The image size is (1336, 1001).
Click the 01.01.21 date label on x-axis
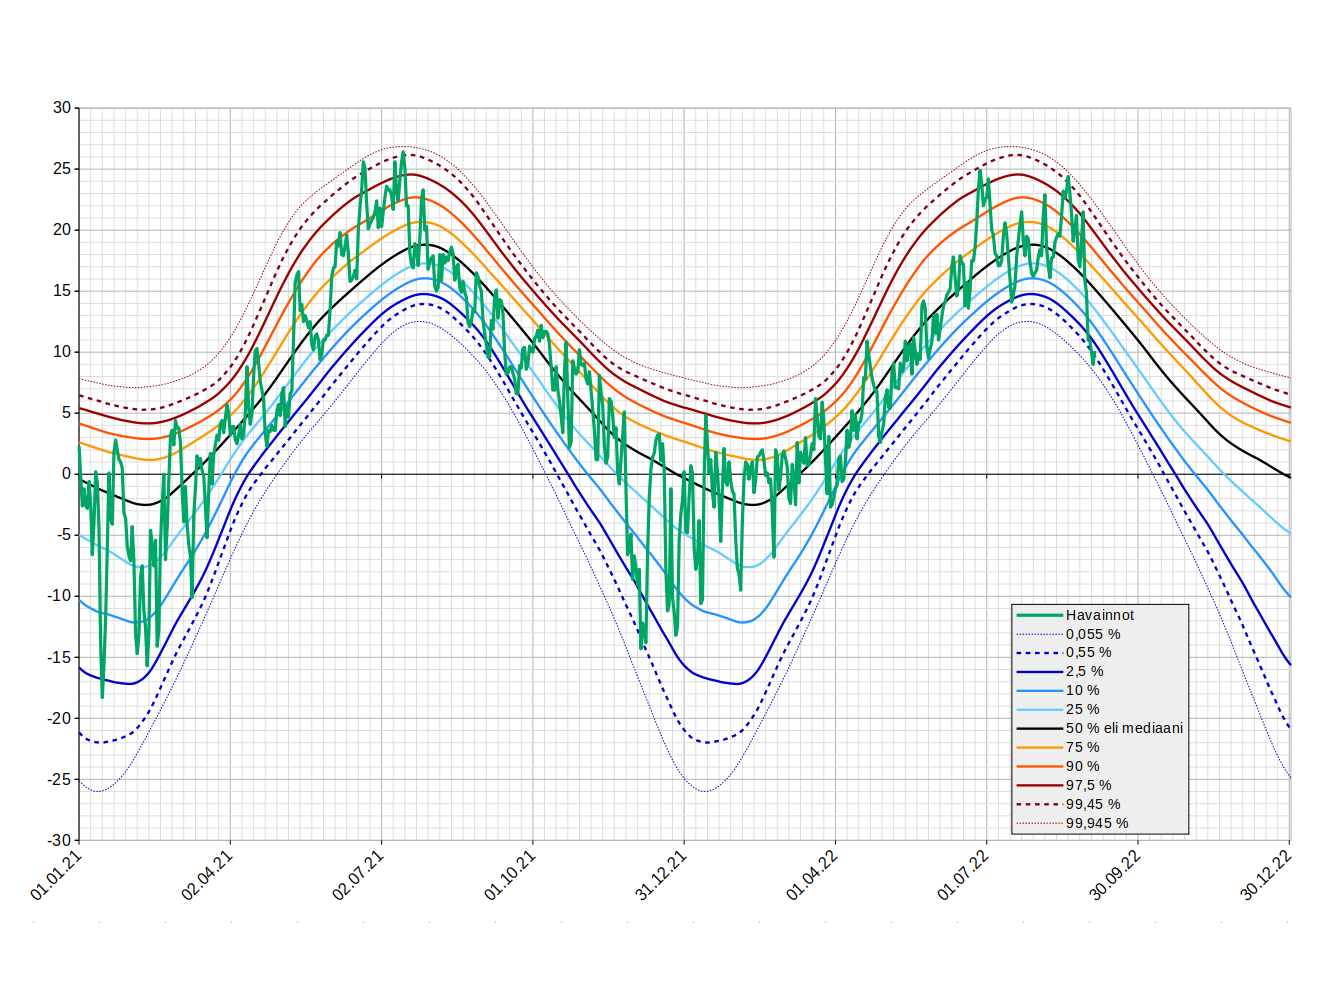[x=56, y=876]
